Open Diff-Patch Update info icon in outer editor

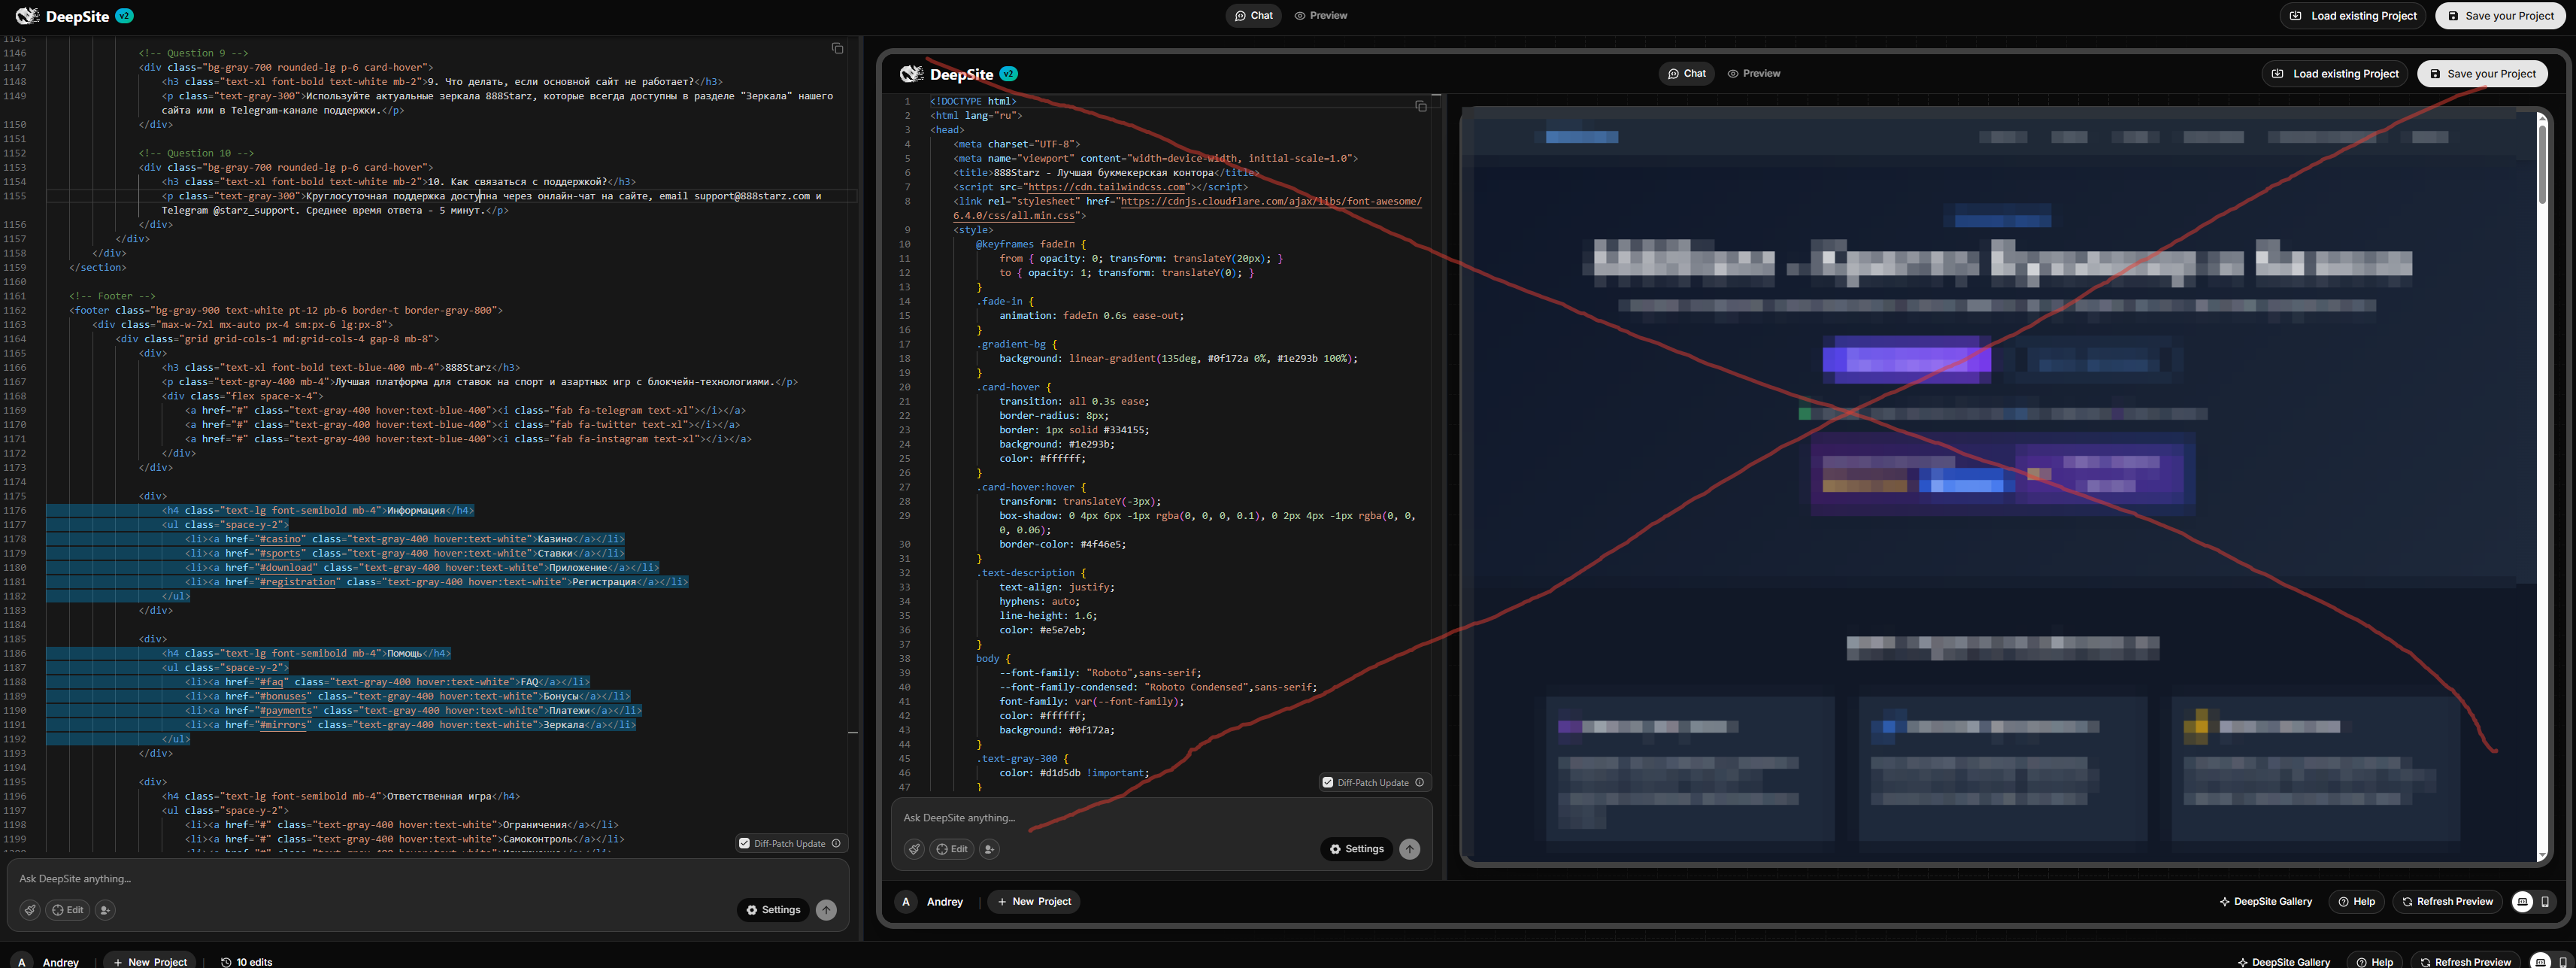(x=836, y=843)
